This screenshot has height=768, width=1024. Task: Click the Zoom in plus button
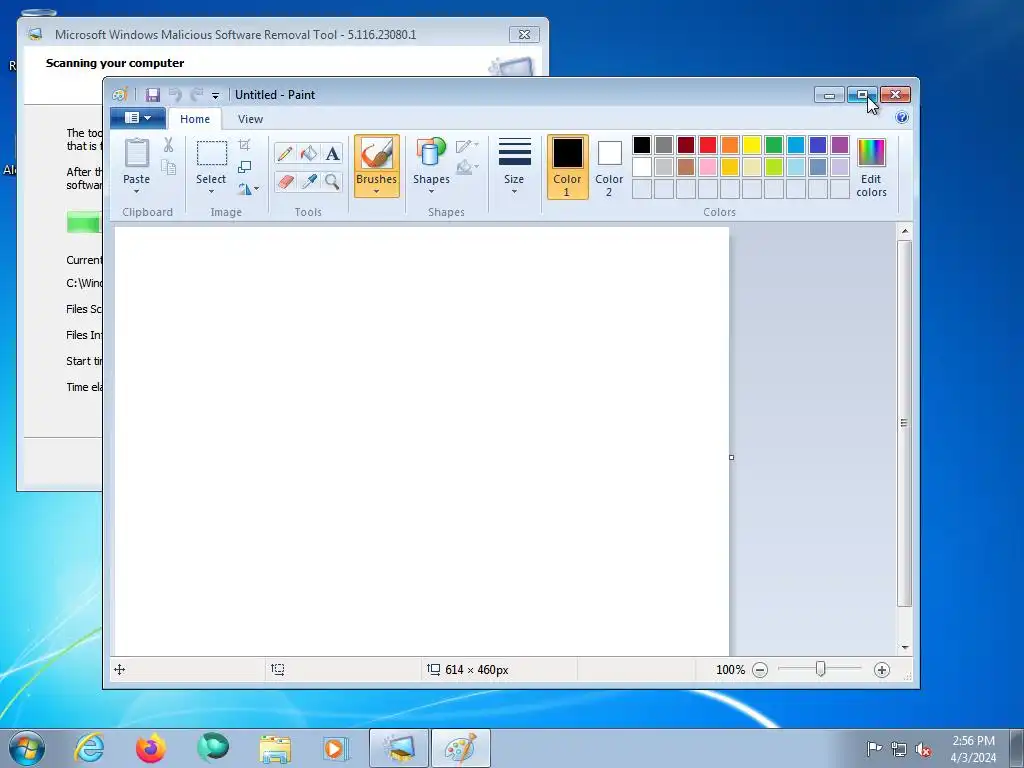tap(882, 670)
